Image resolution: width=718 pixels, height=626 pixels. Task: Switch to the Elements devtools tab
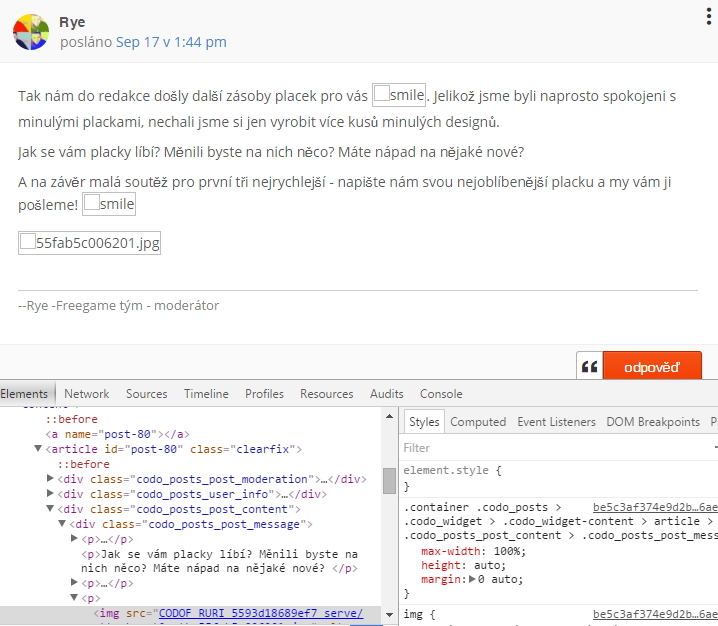[x=25, y=394]
